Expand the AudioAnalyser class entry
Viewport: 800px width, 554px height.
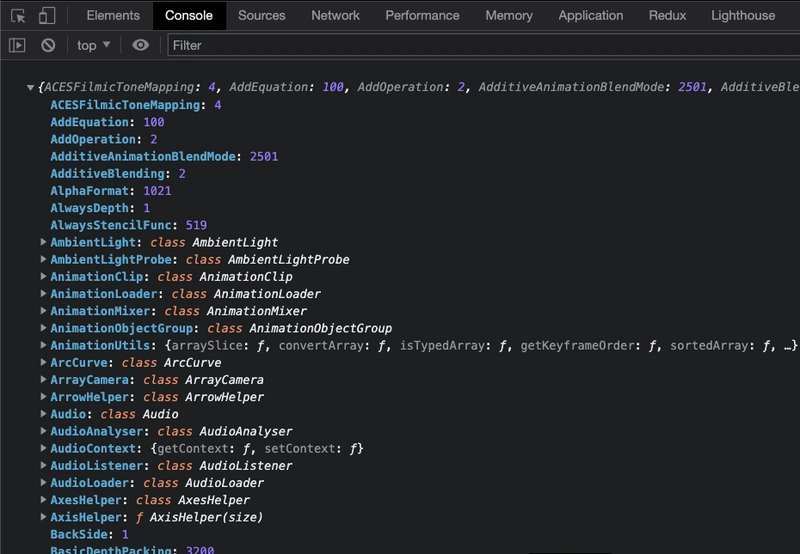(x=43, y=431)
